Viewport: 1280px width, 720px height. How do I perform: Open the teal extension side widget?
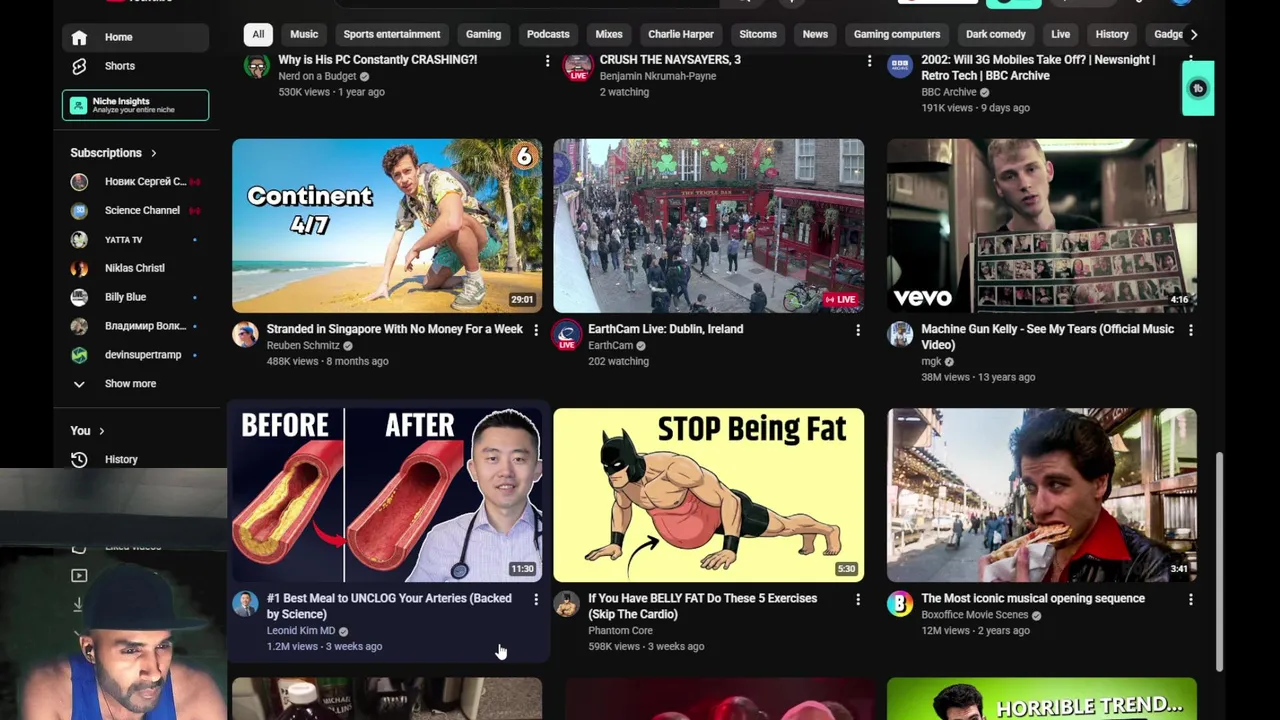click(x=1198, y=88)
